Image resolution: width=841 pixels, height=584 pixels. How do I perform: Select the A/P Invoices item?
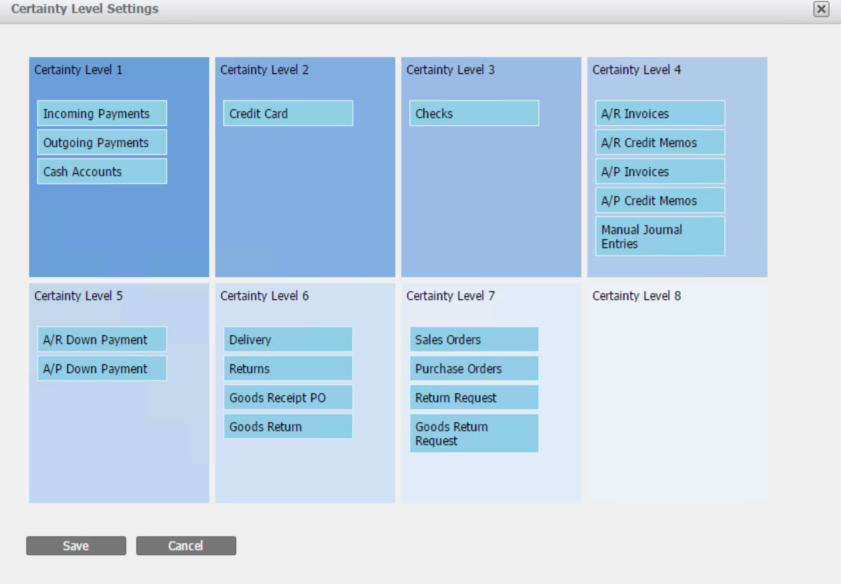[x=660, y=172]
